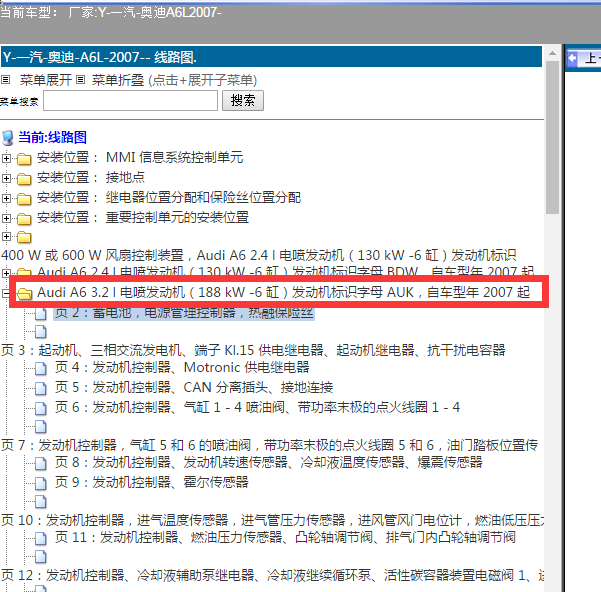Viewport: 601px width, 592px height.
Task: Open 页 7: 气缸 5 和 6 的喷油阀 page
Action: (x=269, y=445)
